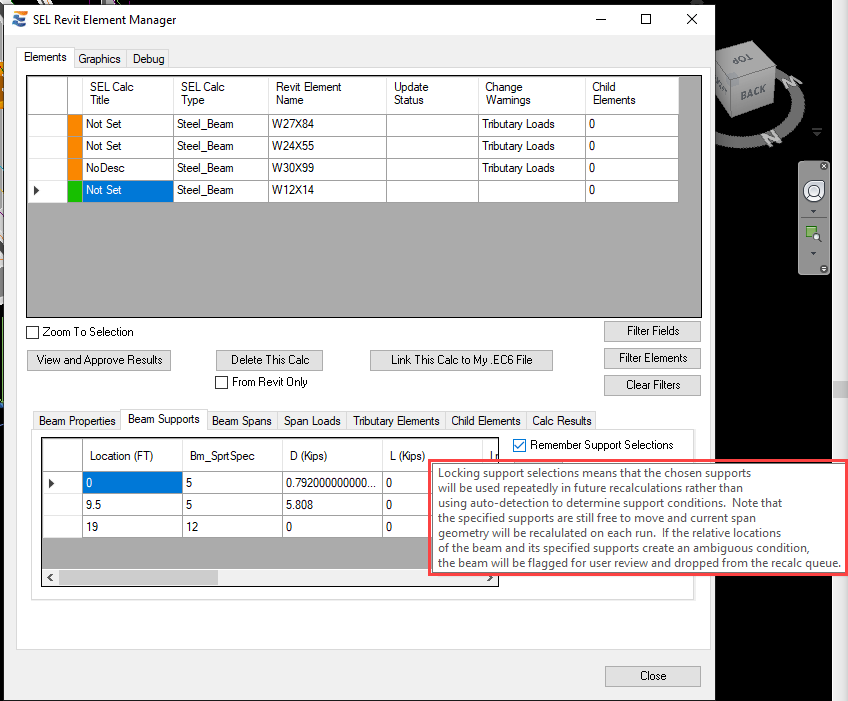
Task: Click the Clear Filters button
Action: pyautogui.click(x=652, y=385)
